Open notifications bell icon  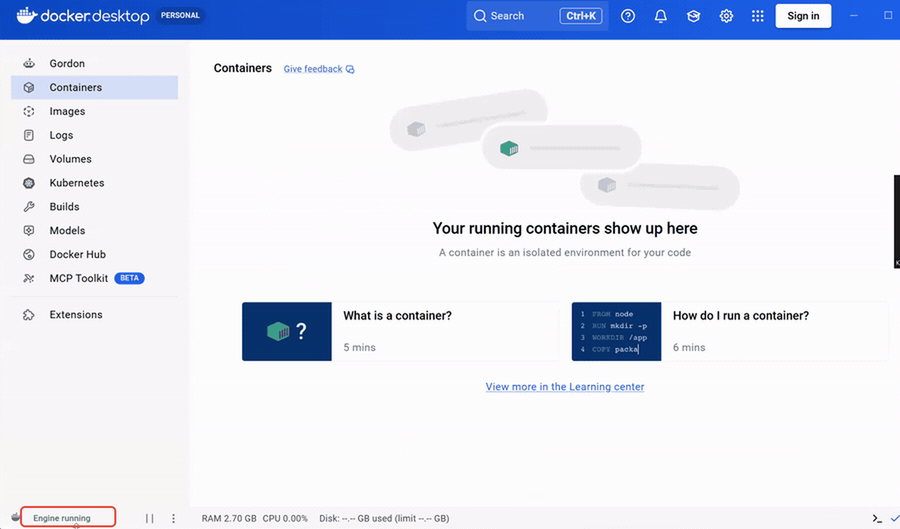tap(661, 16)
